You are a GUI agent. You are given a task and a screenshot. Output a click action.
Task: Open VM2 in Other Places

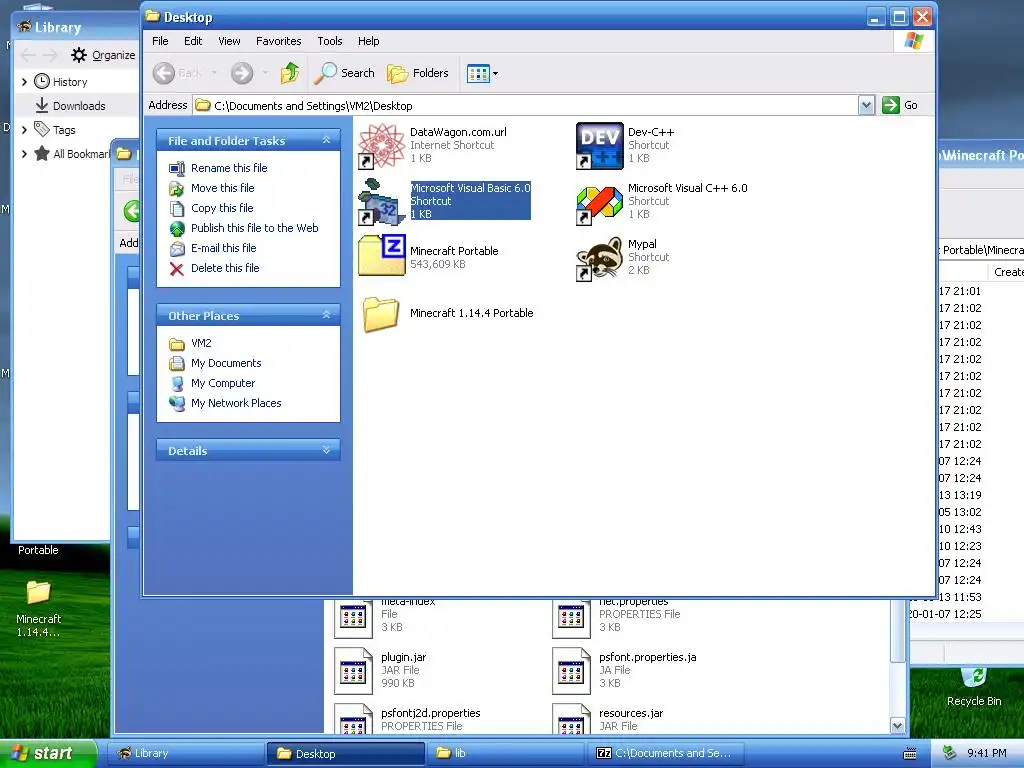(x=201, y=343)
